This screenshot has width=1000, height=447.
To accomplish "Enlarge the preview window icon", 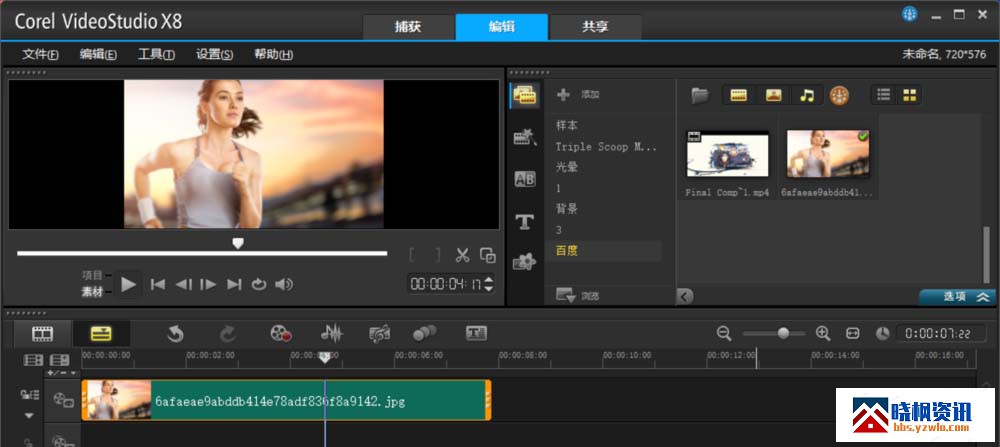I will pos(488,255).
